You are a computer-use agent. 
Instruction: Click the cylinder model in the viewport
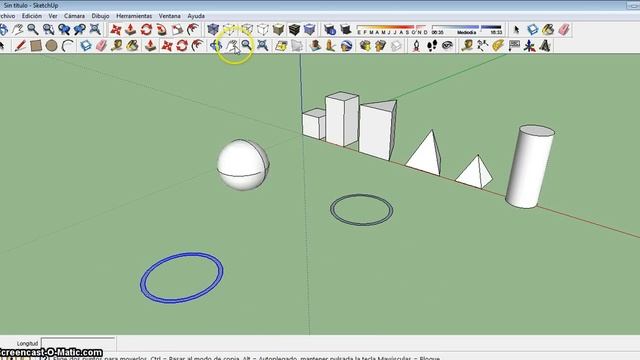click(529, 167)
